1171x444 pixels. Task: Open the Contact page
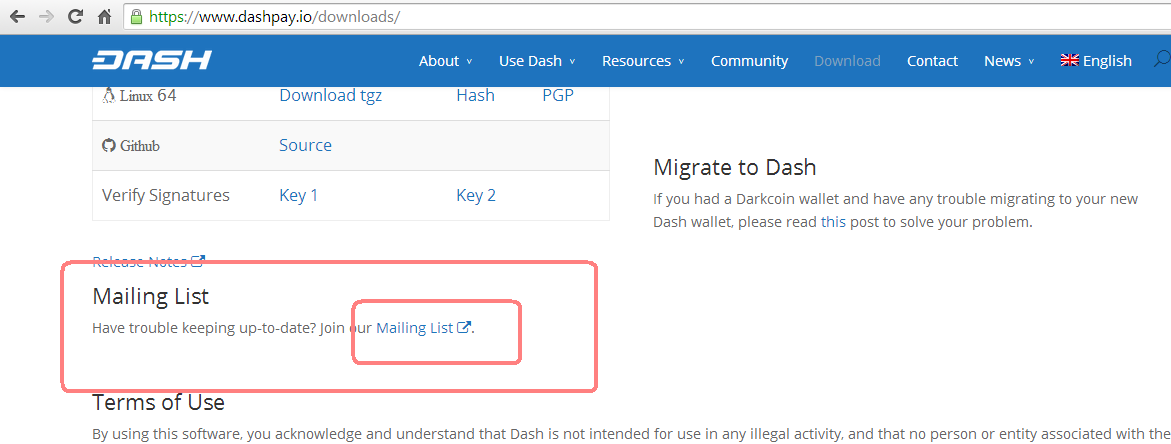932,61
